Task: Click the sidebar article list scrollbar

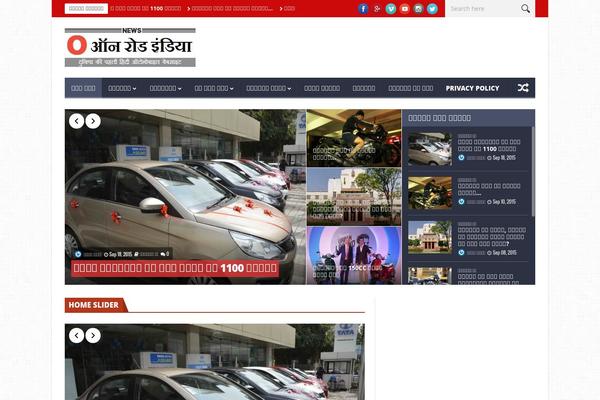Action: click(x=533, y=171)
